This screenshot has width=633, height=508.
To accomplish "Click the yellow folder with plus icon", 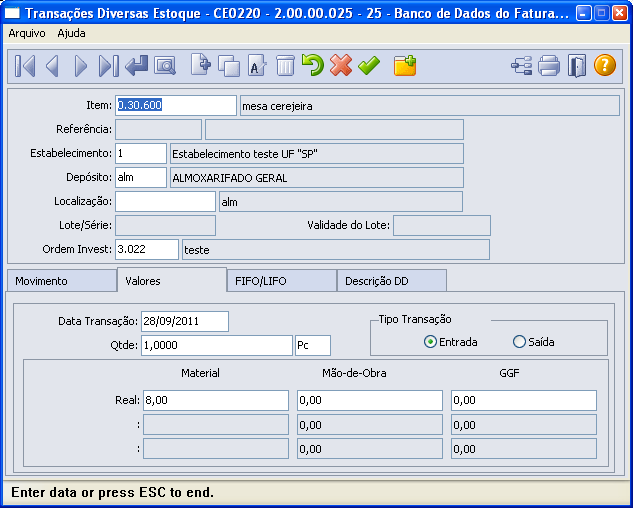I will 405,65.
